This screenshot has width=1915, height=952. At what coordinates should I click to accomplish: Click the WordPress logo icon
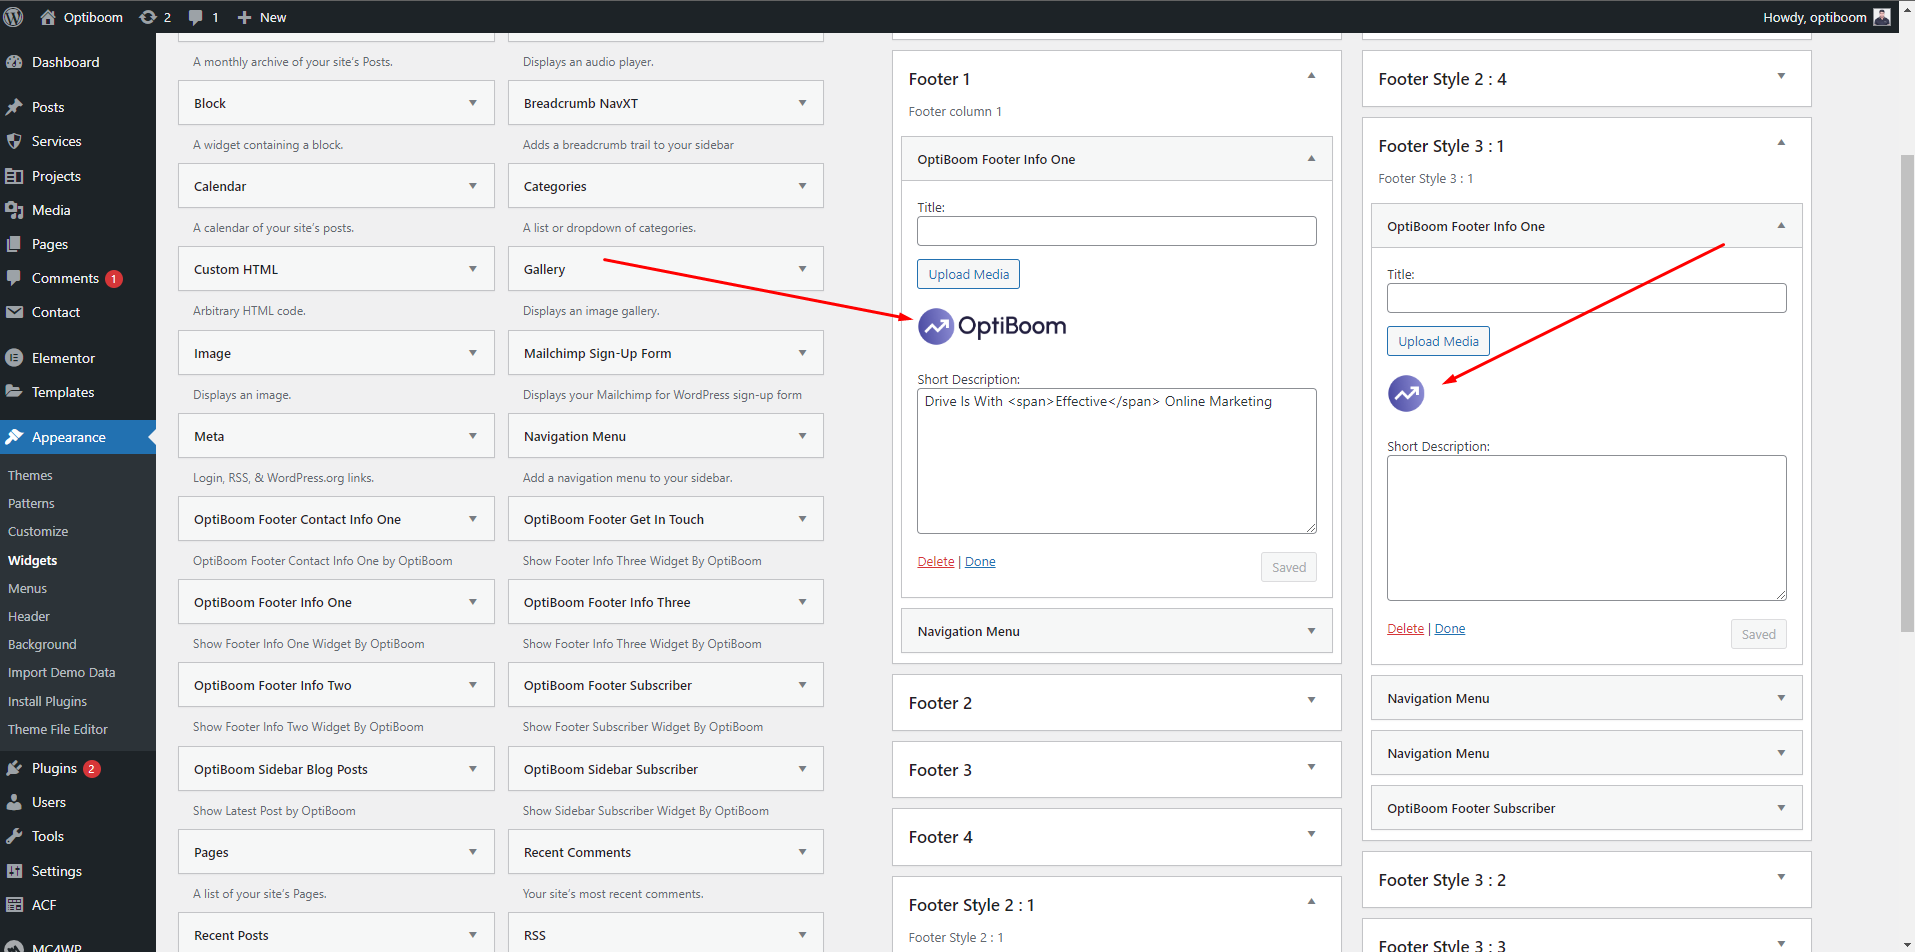pos(14,17)
